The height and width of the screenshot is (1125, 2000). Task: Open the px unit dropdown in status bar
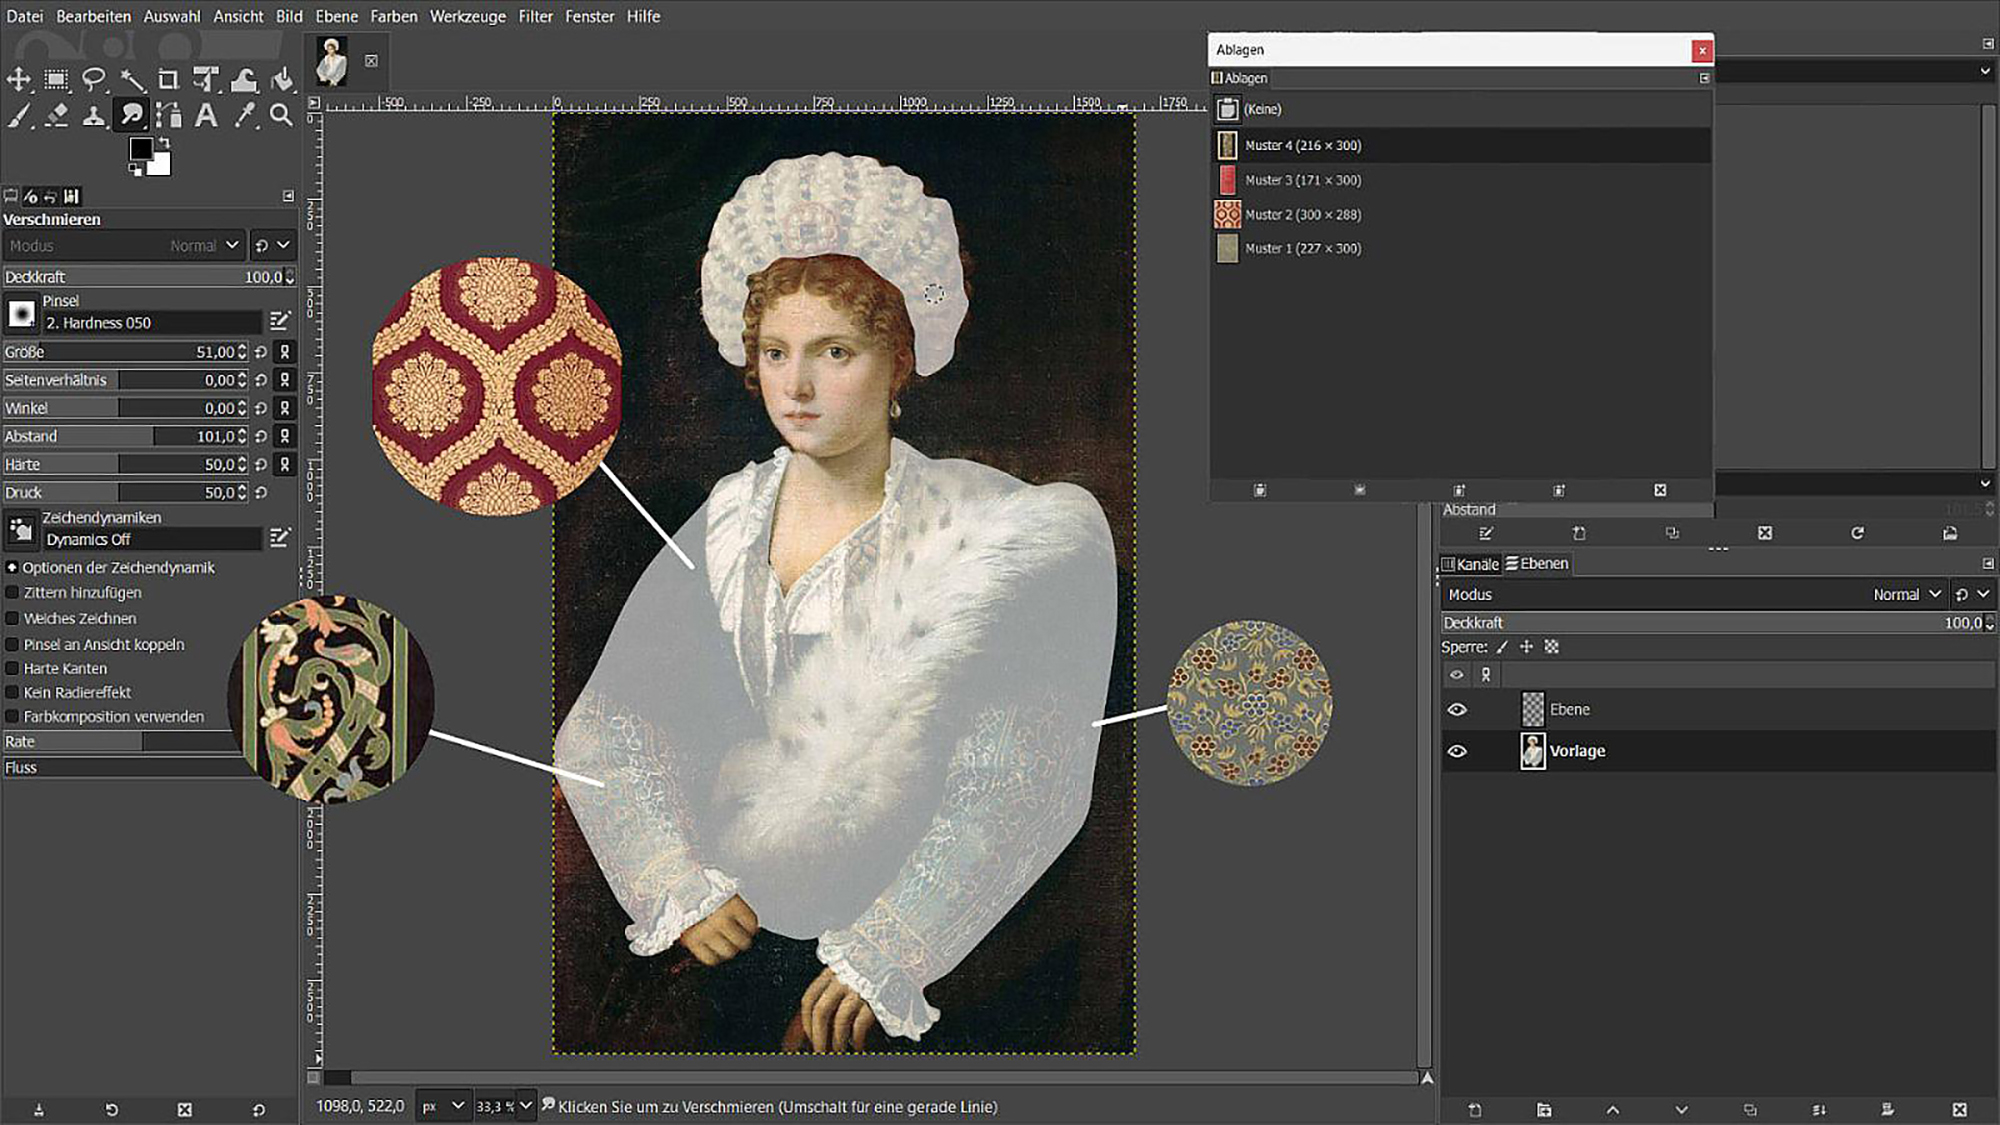point(442,1106)
